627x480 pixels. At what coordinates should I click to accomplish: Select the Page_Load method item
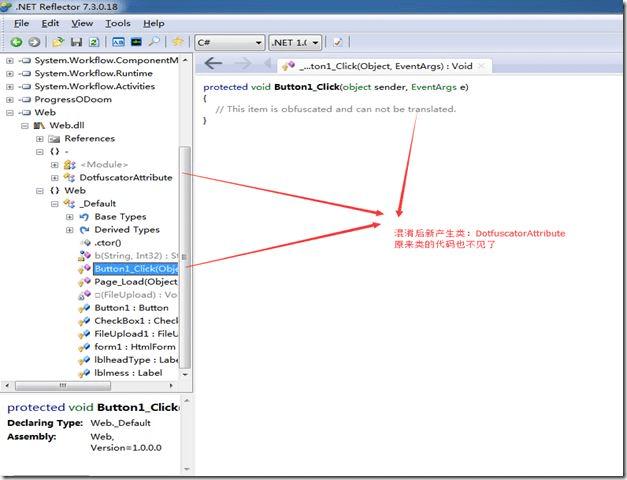pyautogui.click(x=136, y=282)
